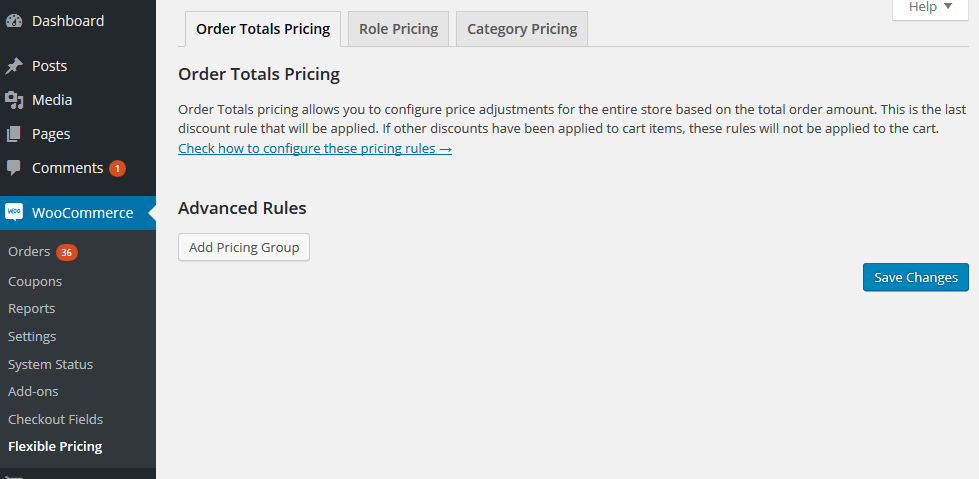979x479 pixels.
Task: Open Checkout Fields submenu item
Action: point(56,419)
